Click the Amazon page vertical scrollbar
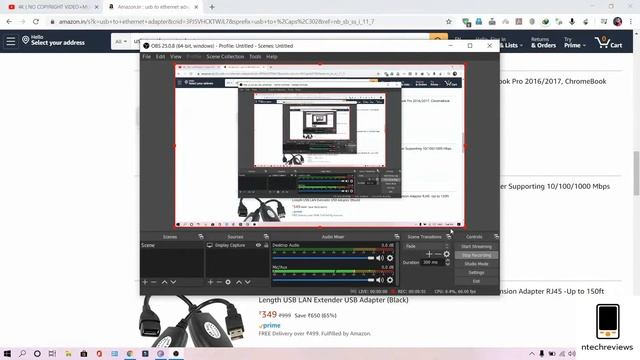This screenshot has height=360, width=640. (x=636, y=173)
